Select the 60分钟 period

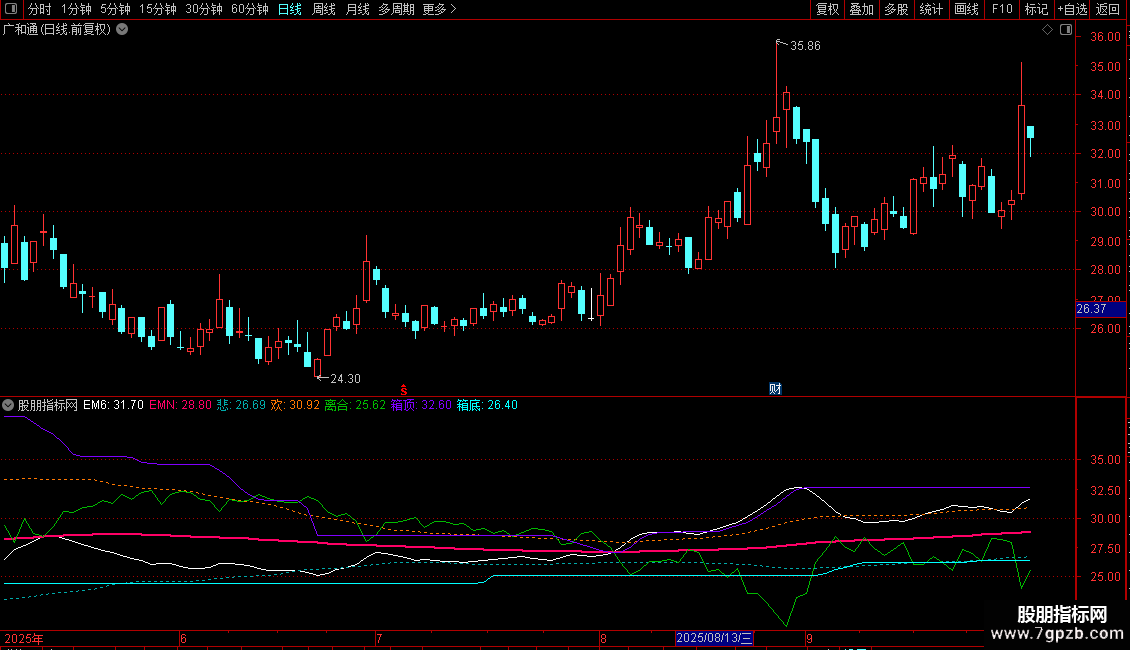click(x=249, y=9)
